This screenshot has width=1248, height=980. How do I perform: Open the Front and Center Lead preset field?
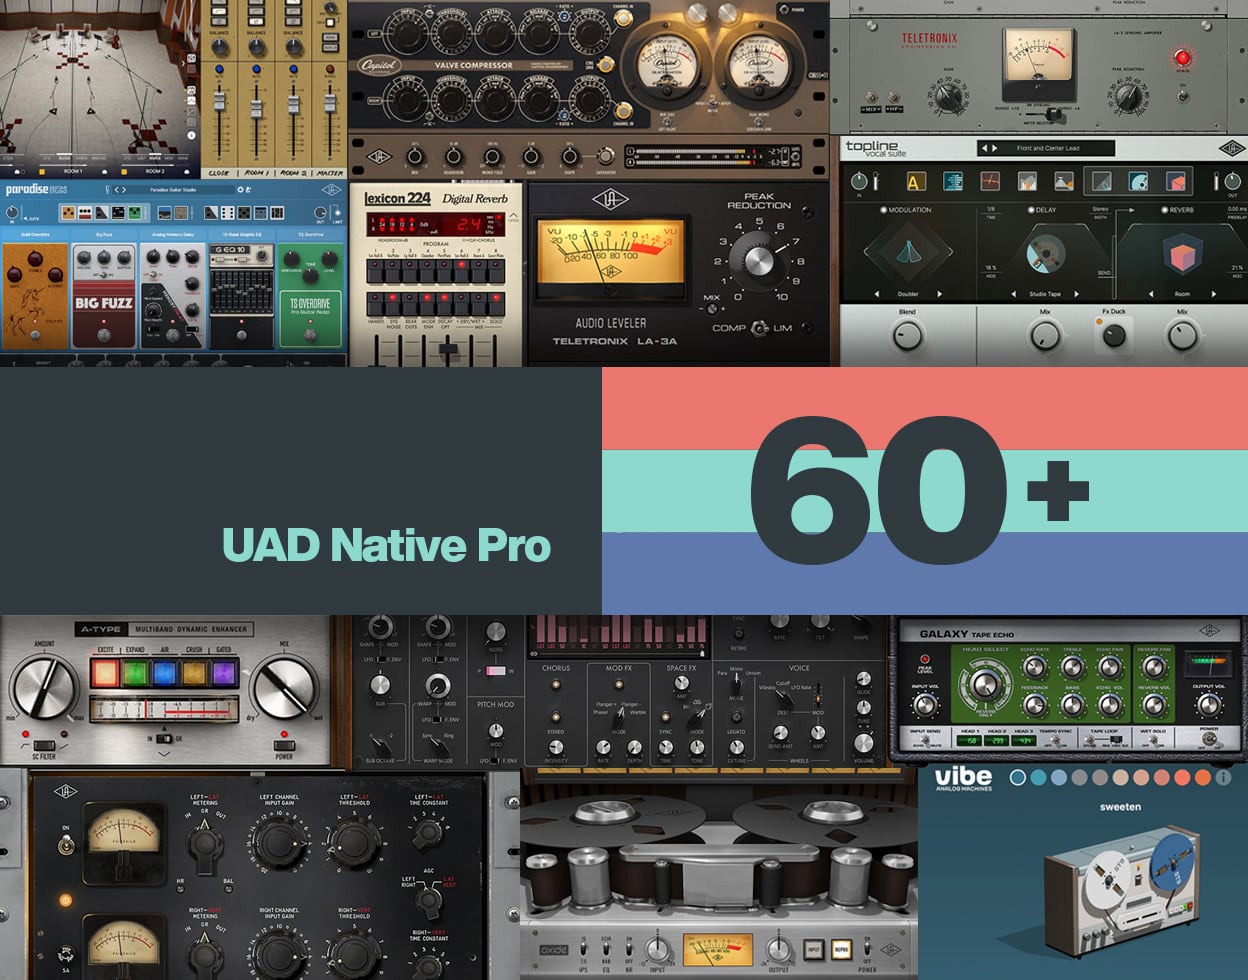1046,148
